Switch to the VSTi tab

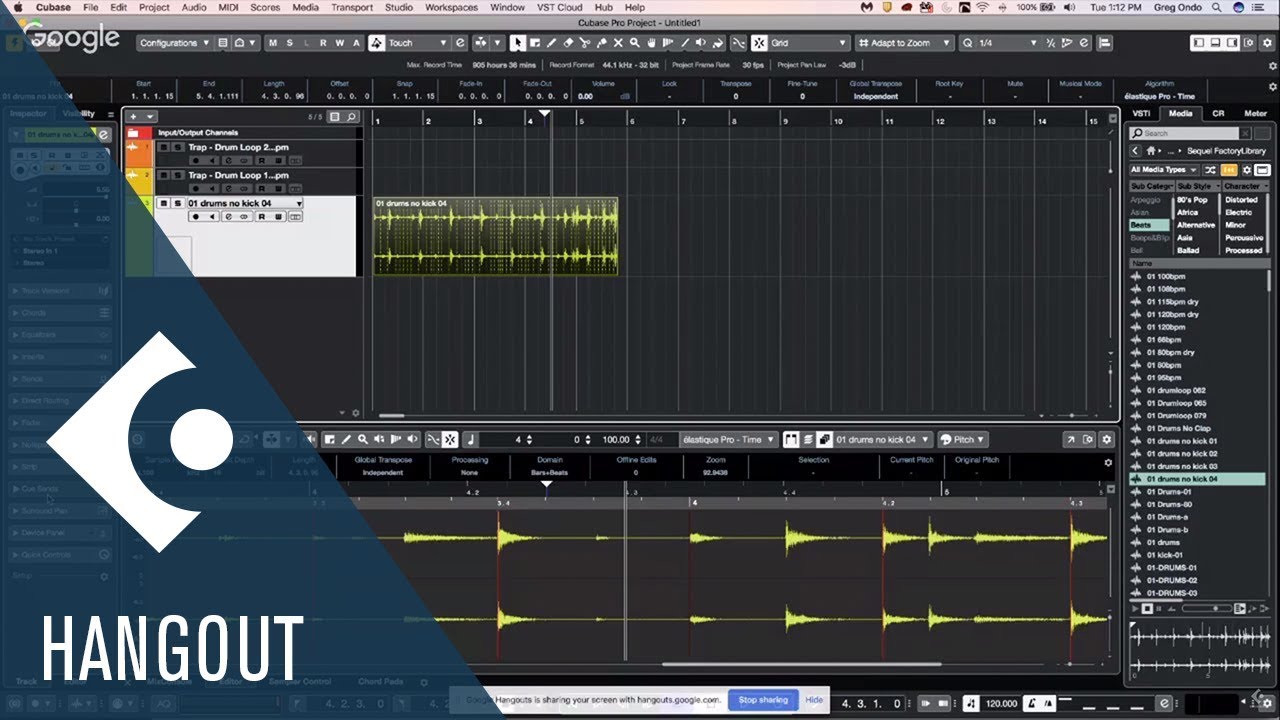coord(1141,113)
